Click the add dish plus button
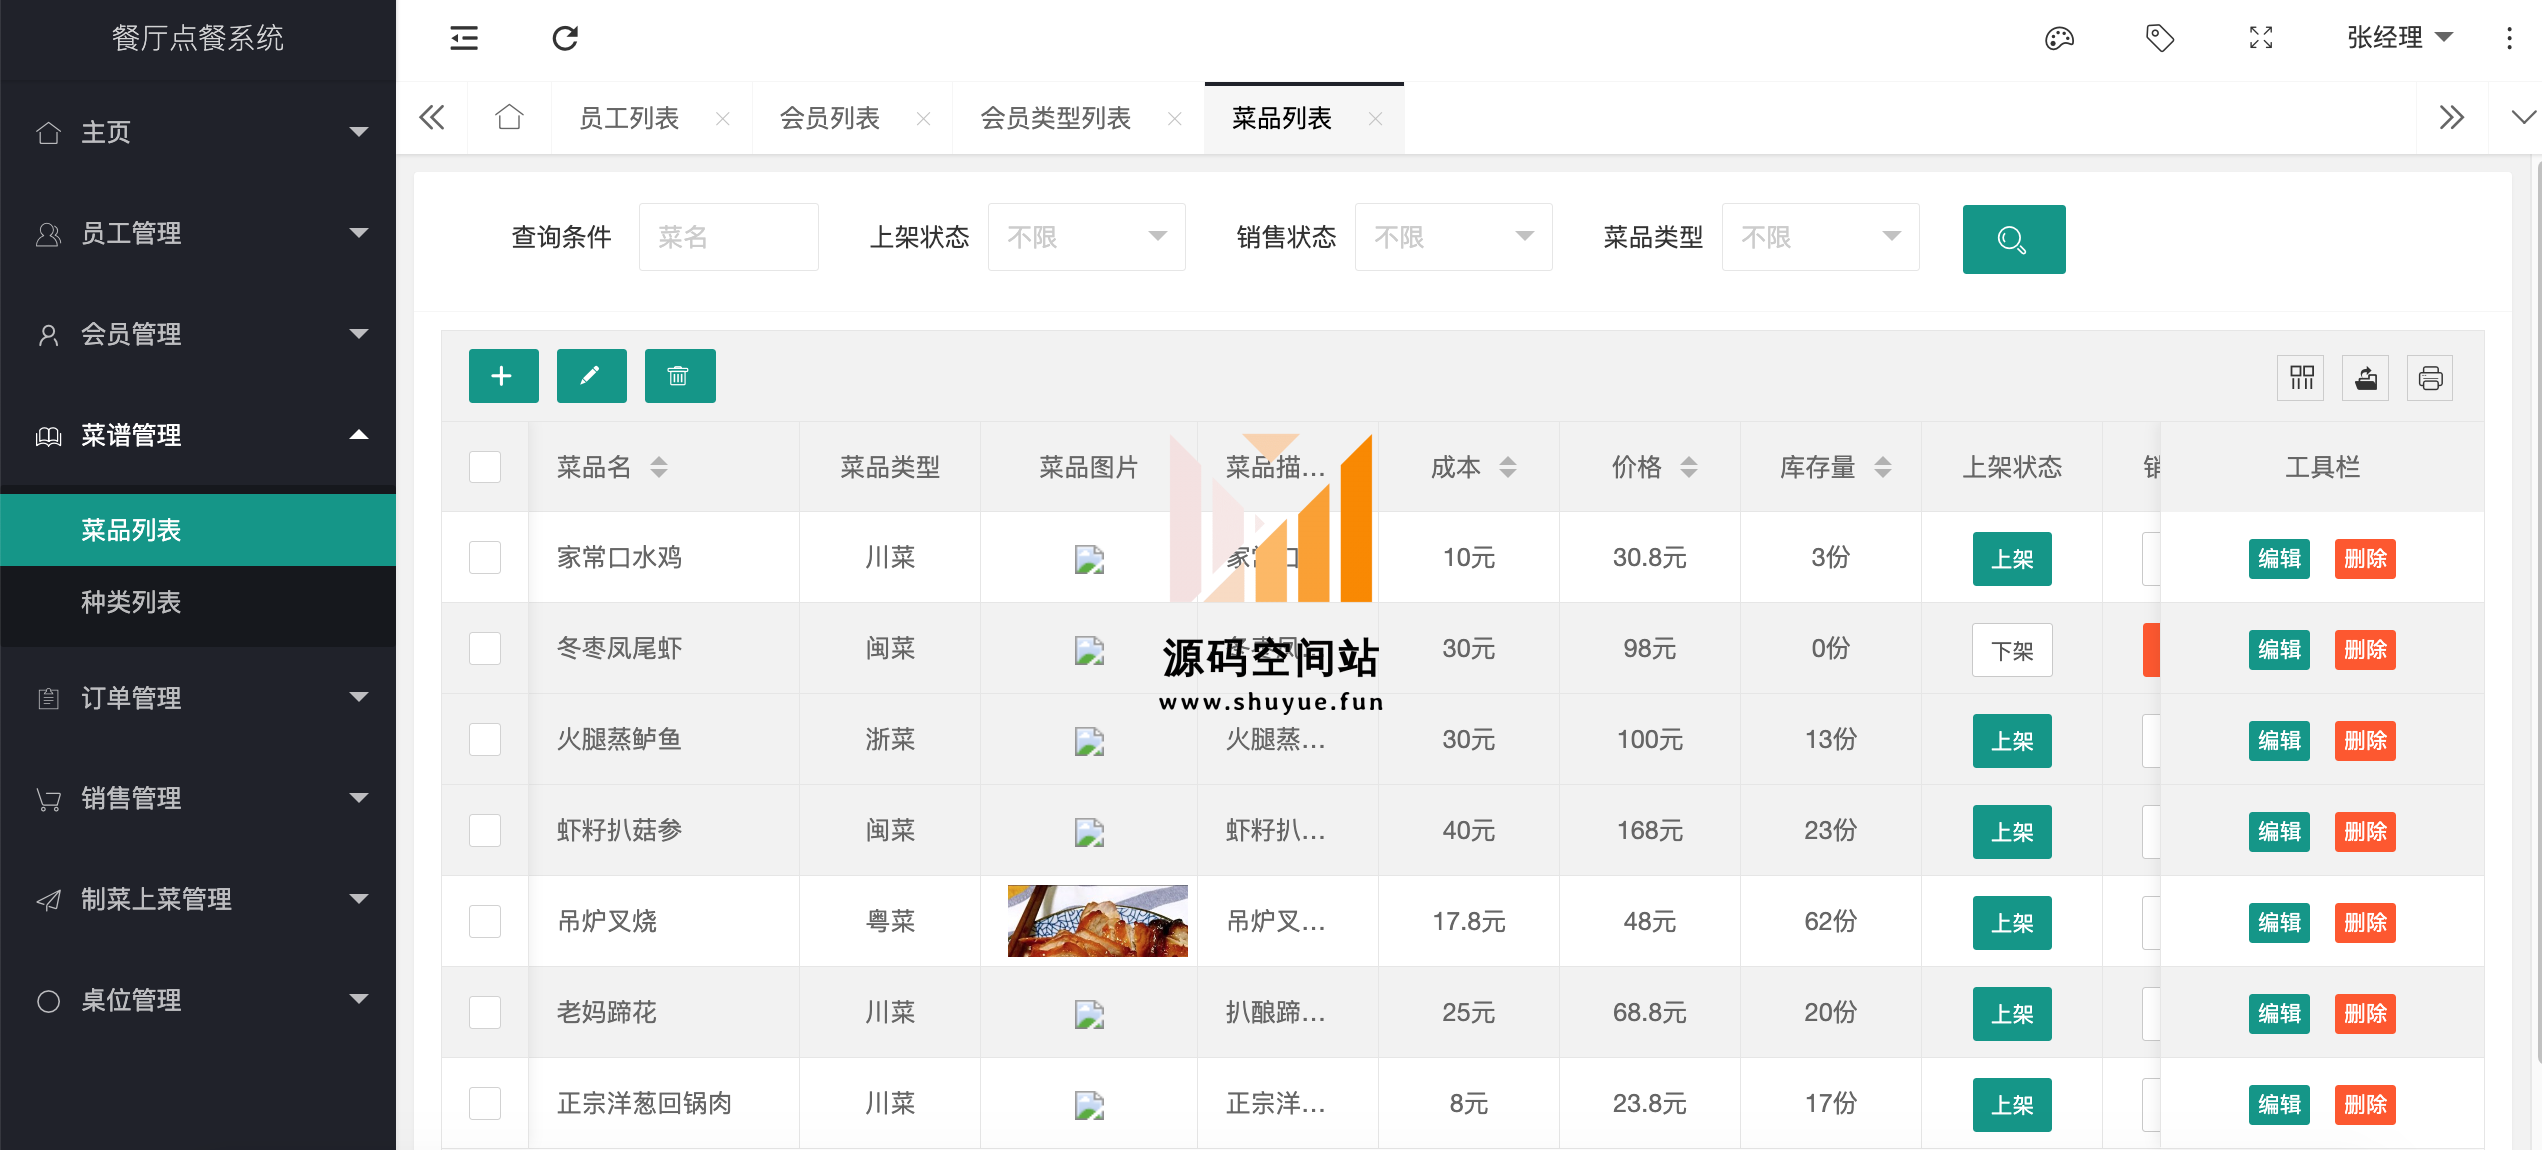This screenshot has width=2542, height=1150. (503, 376)
